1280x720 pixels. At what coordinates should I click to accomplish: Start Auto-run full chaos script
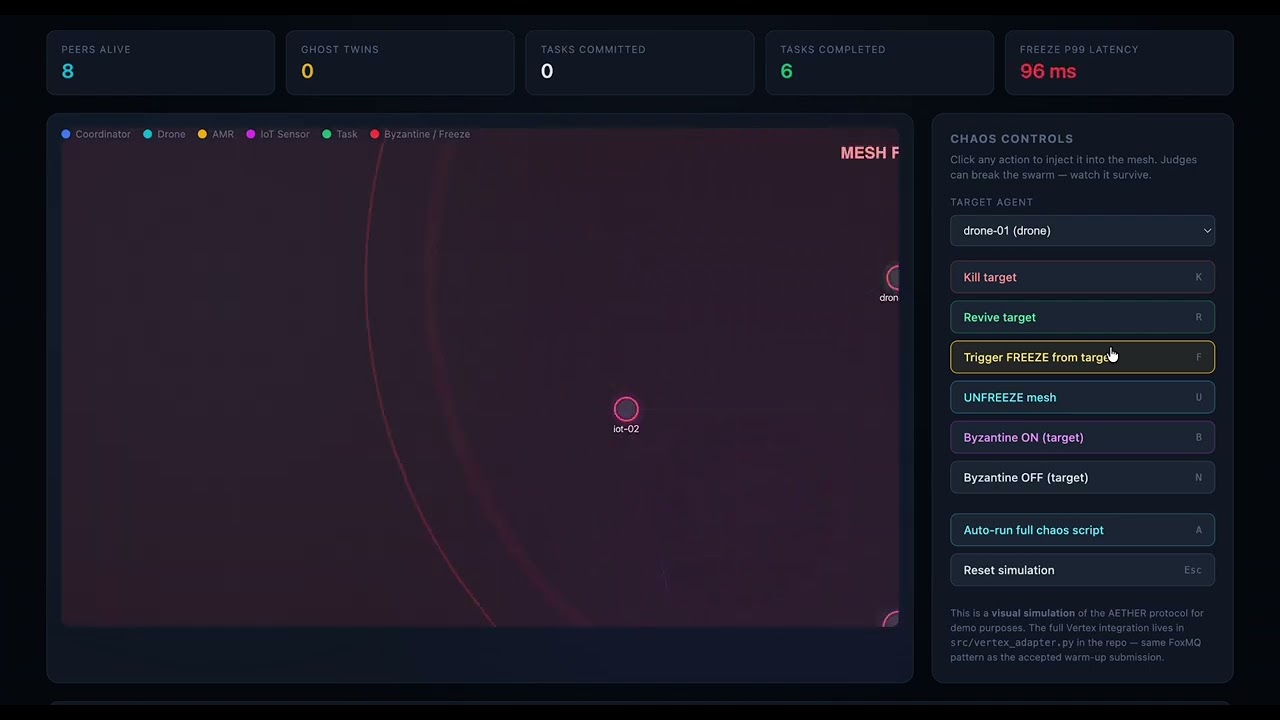click(1082, 530)
